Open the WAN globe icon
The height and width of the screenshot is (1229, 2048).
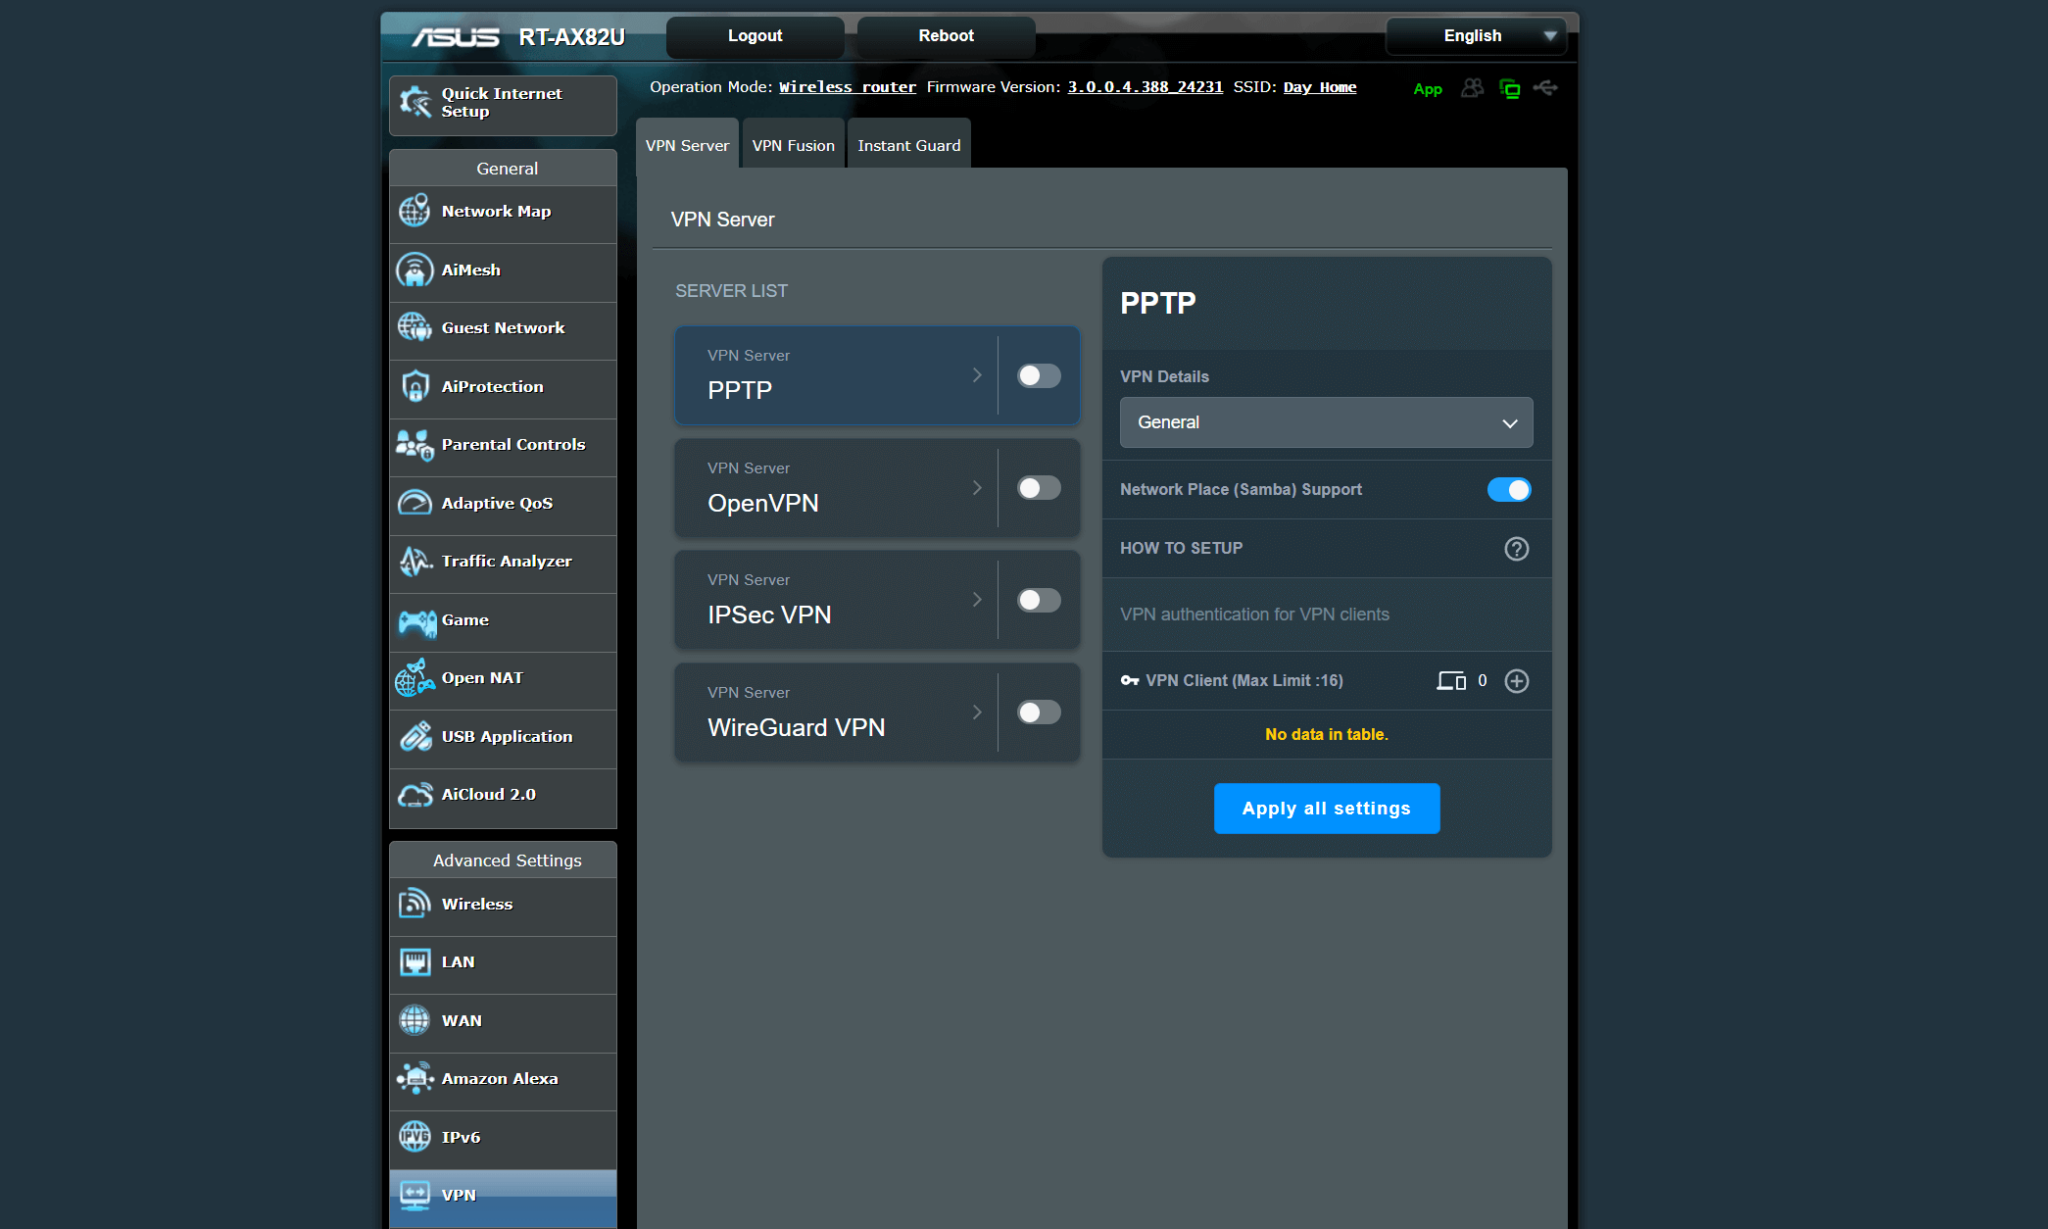tap(415, 1020)
